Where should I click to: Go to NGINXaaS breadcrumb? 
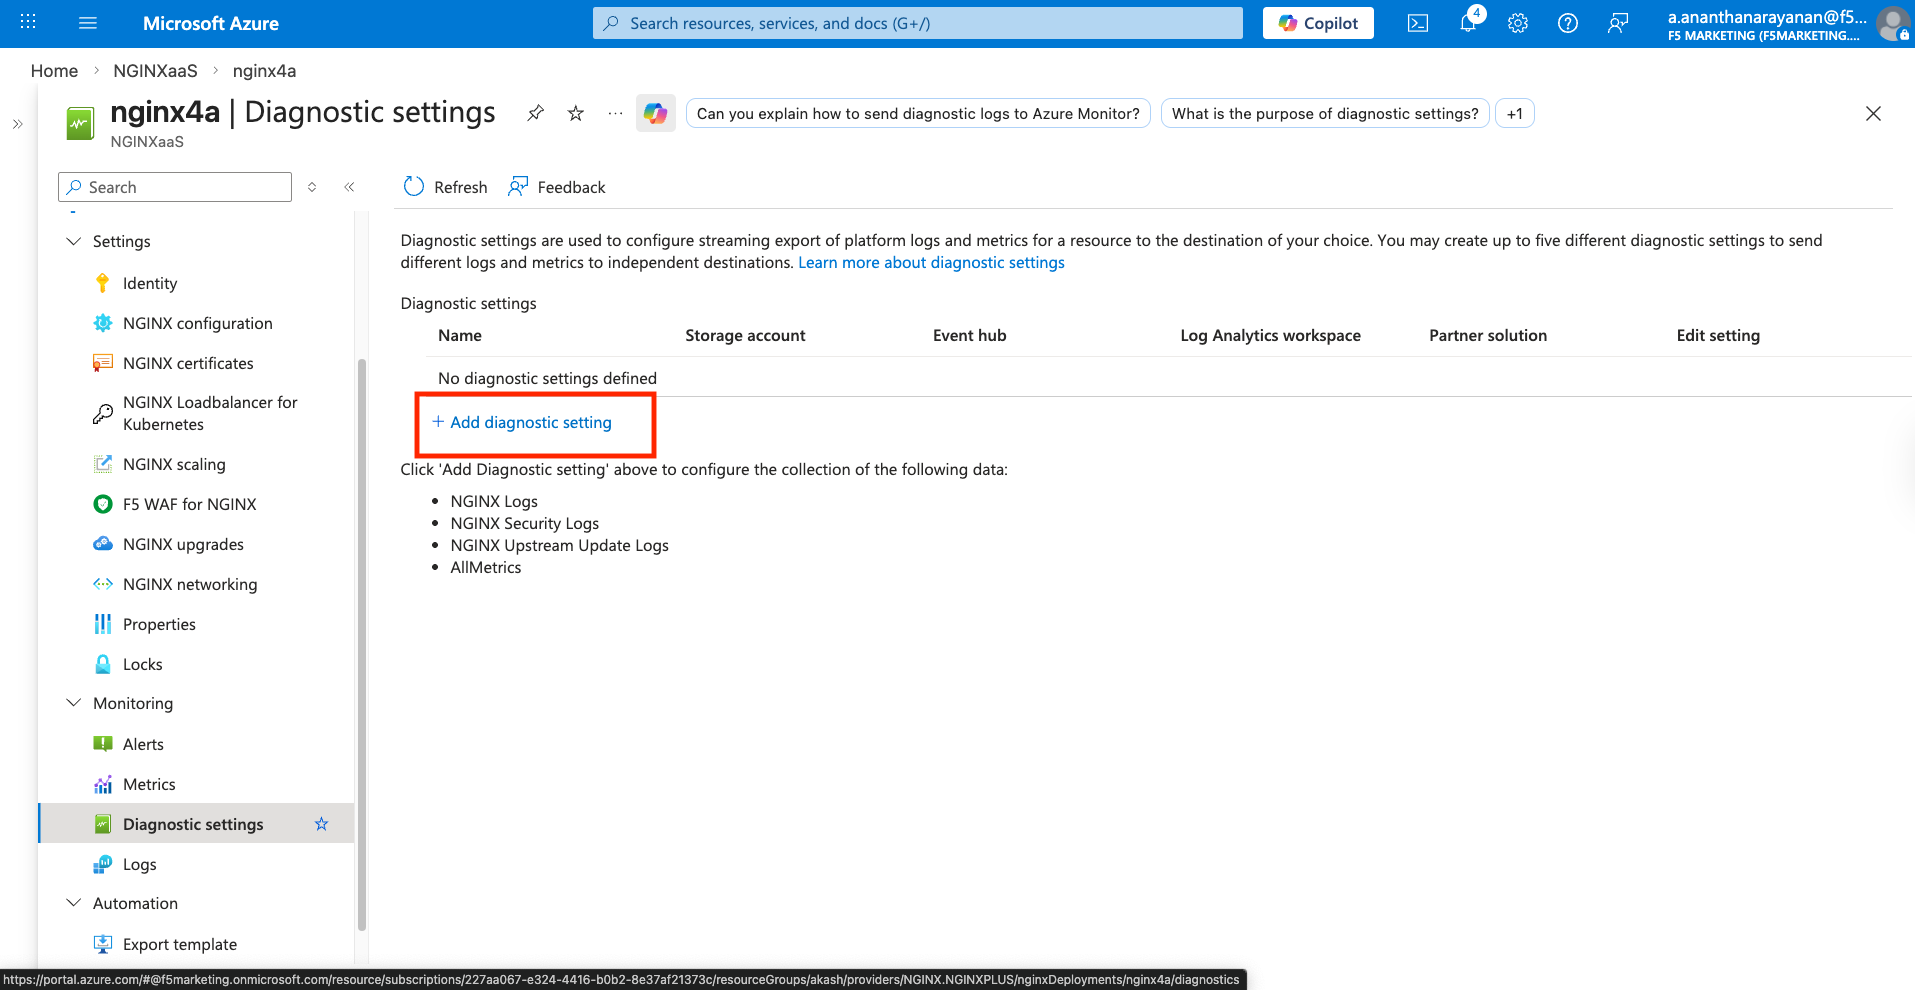155,71
